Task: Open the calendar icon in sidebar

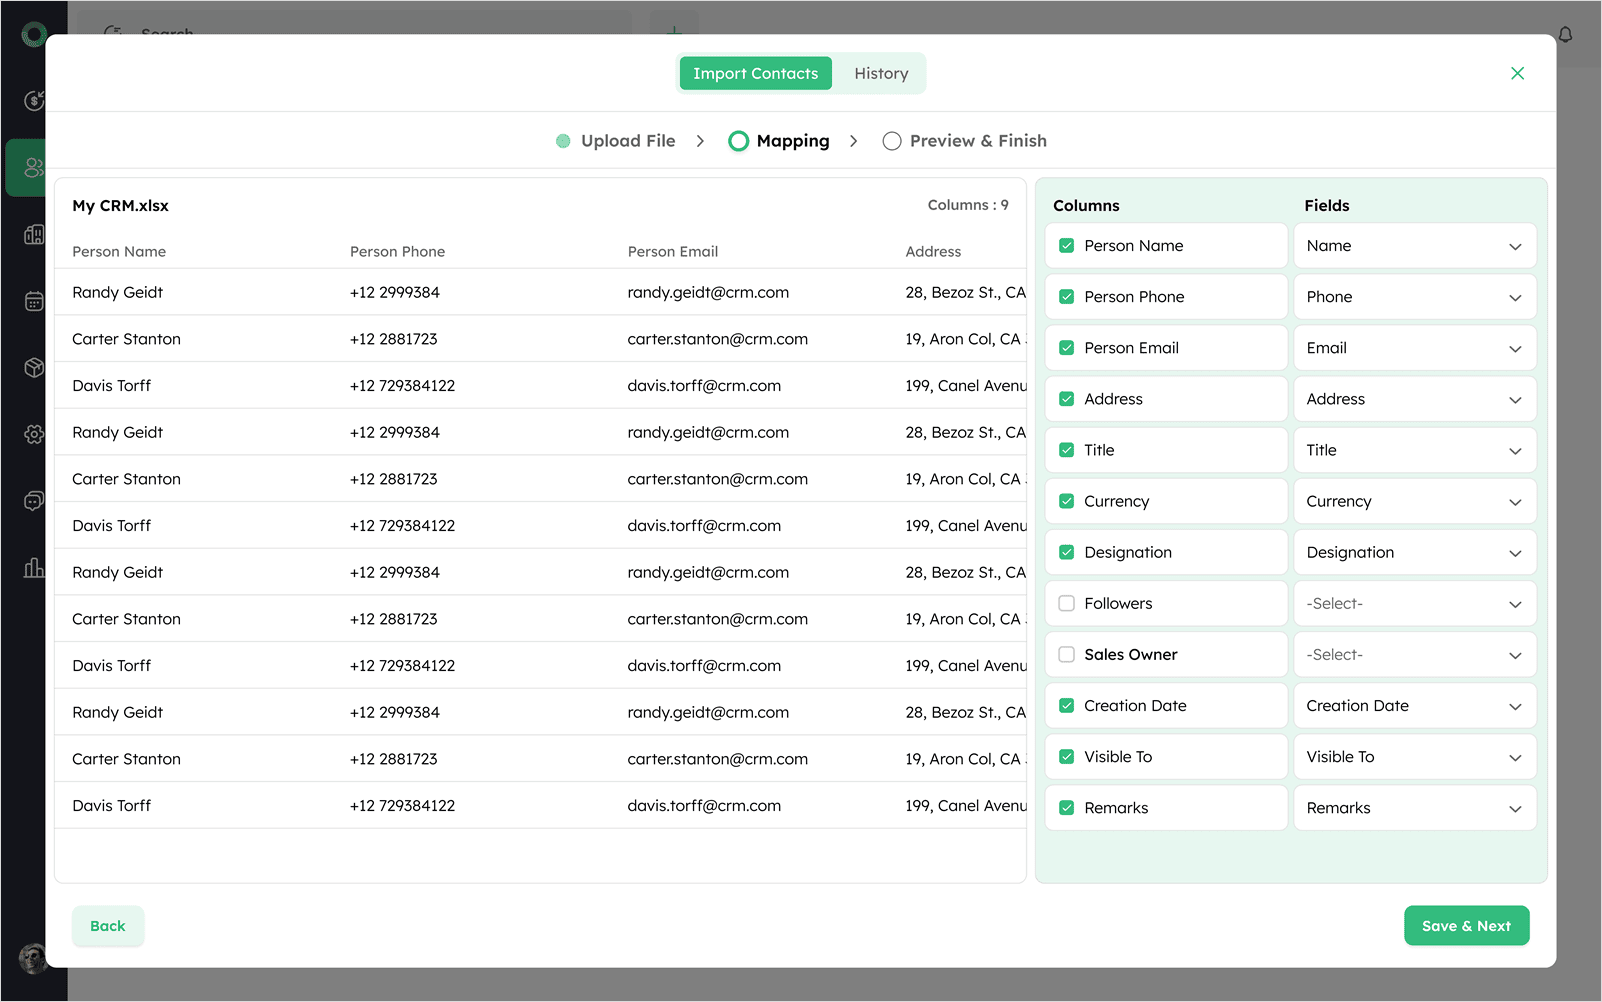Action: tap(34, 301)
